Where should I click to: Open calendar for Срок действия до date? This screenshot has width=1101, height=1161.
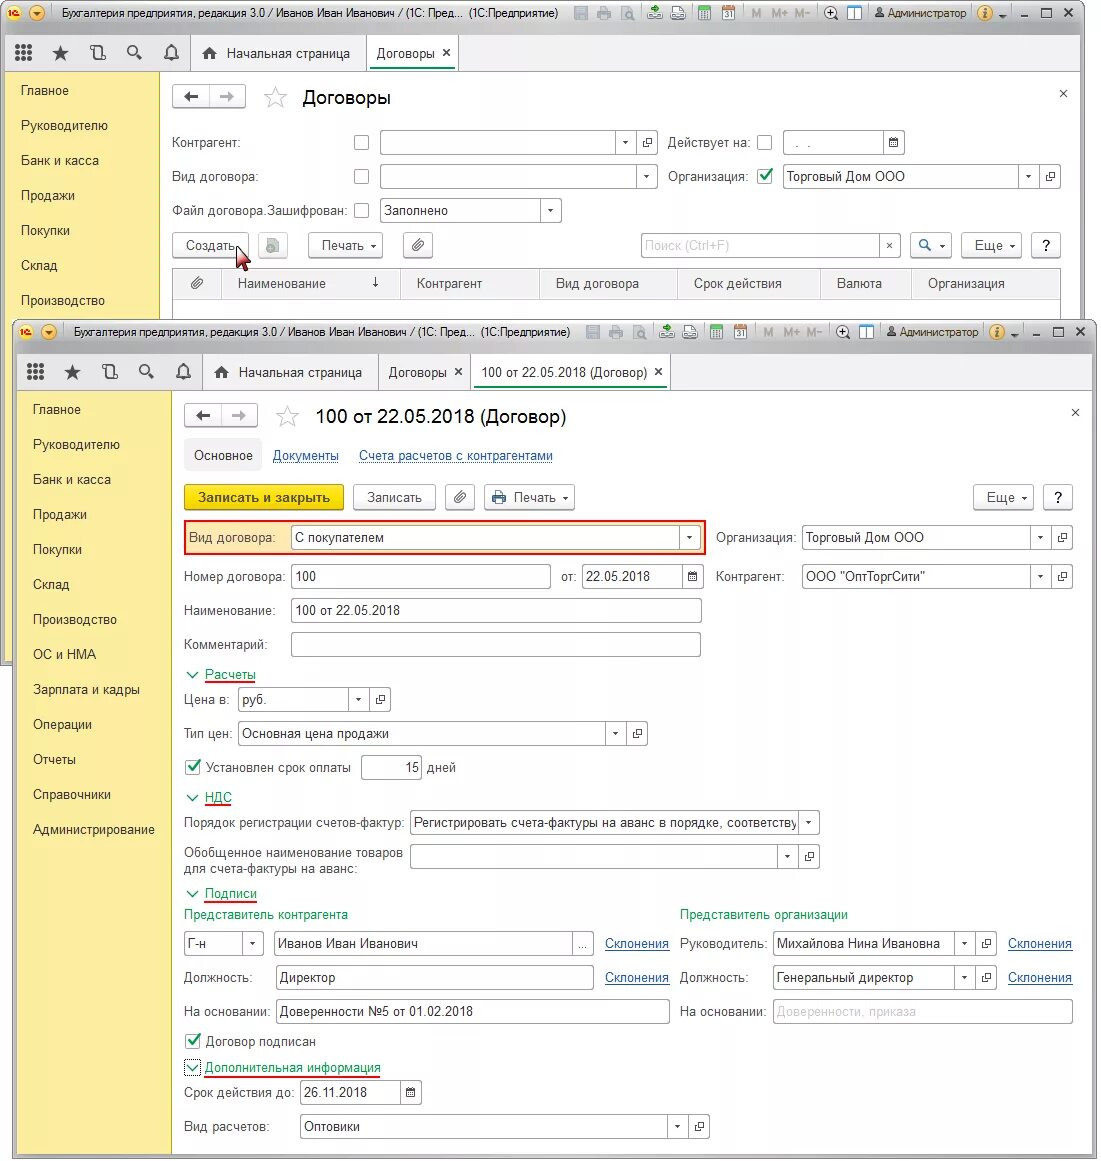tap(410, 1092)
